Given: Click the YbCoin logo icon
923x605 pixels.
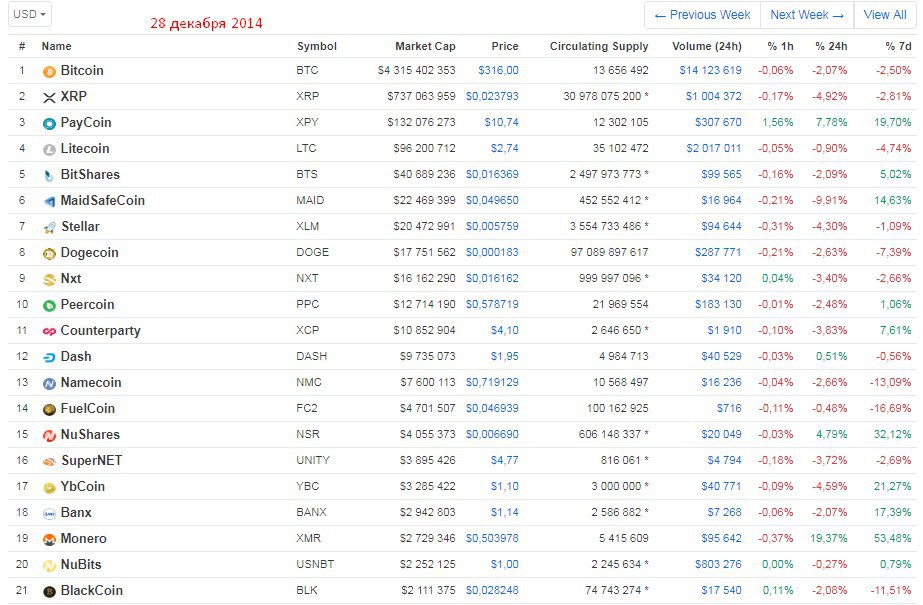Looking at the screenshot, I should 49,487.
